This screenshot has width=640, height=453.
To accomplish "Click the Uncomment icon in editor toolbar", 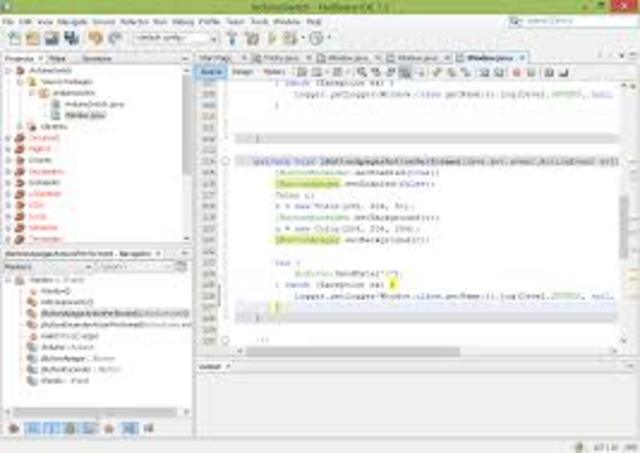I will 564,73.
